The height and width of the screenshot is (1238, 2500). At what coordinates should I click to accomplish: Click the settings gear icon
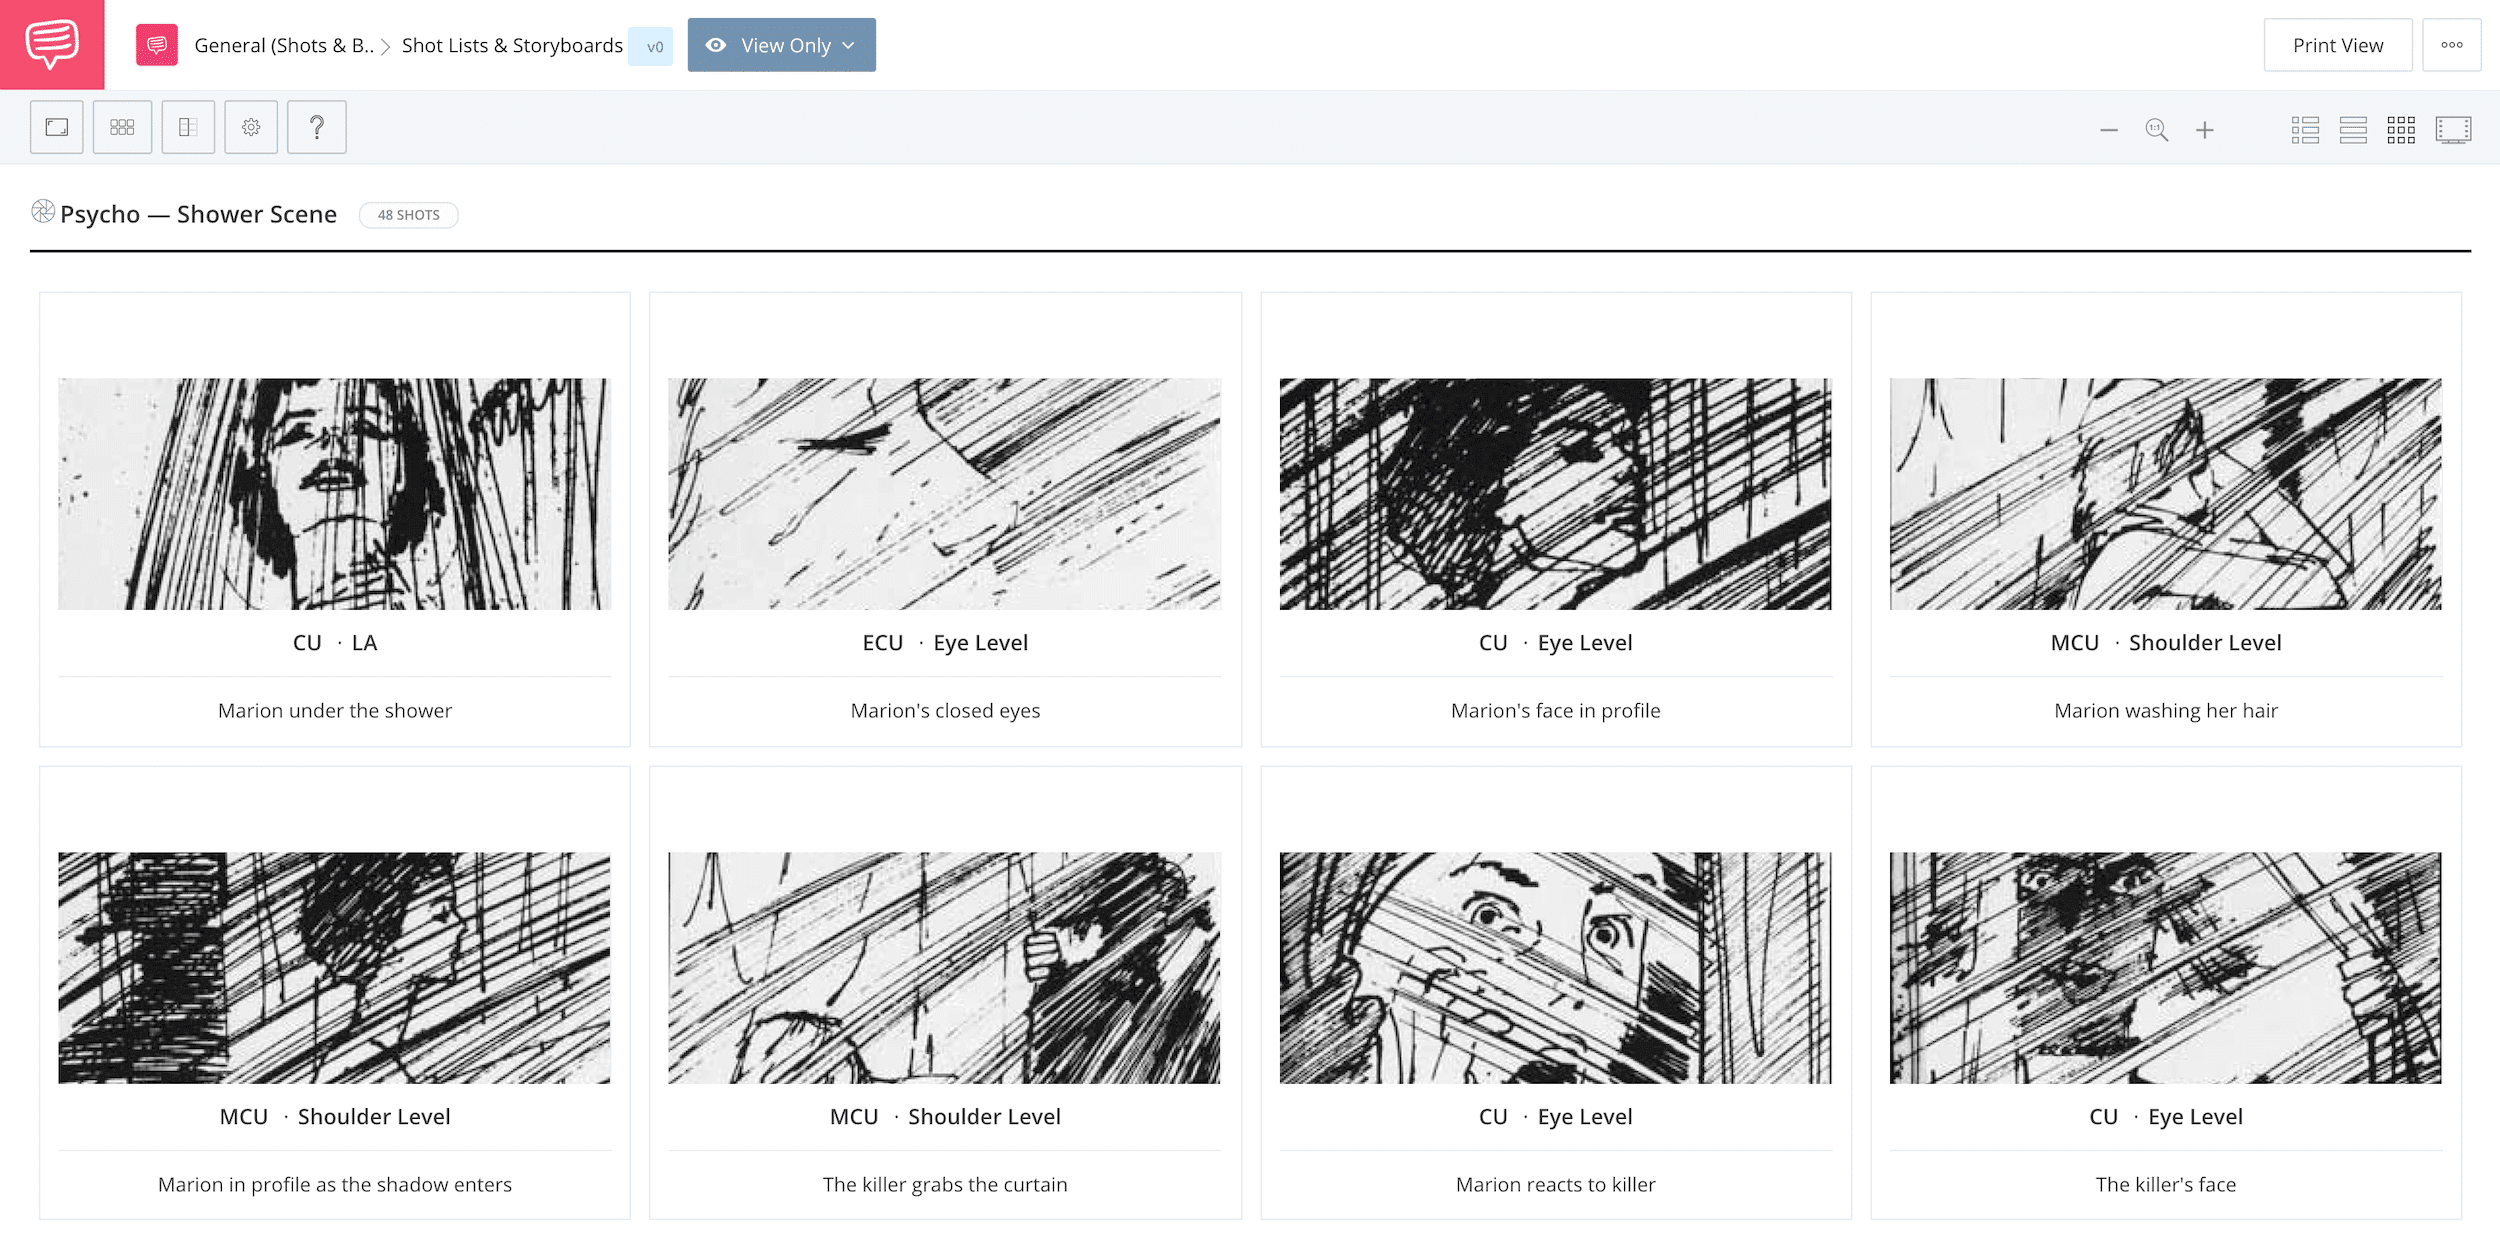[252, 126]
